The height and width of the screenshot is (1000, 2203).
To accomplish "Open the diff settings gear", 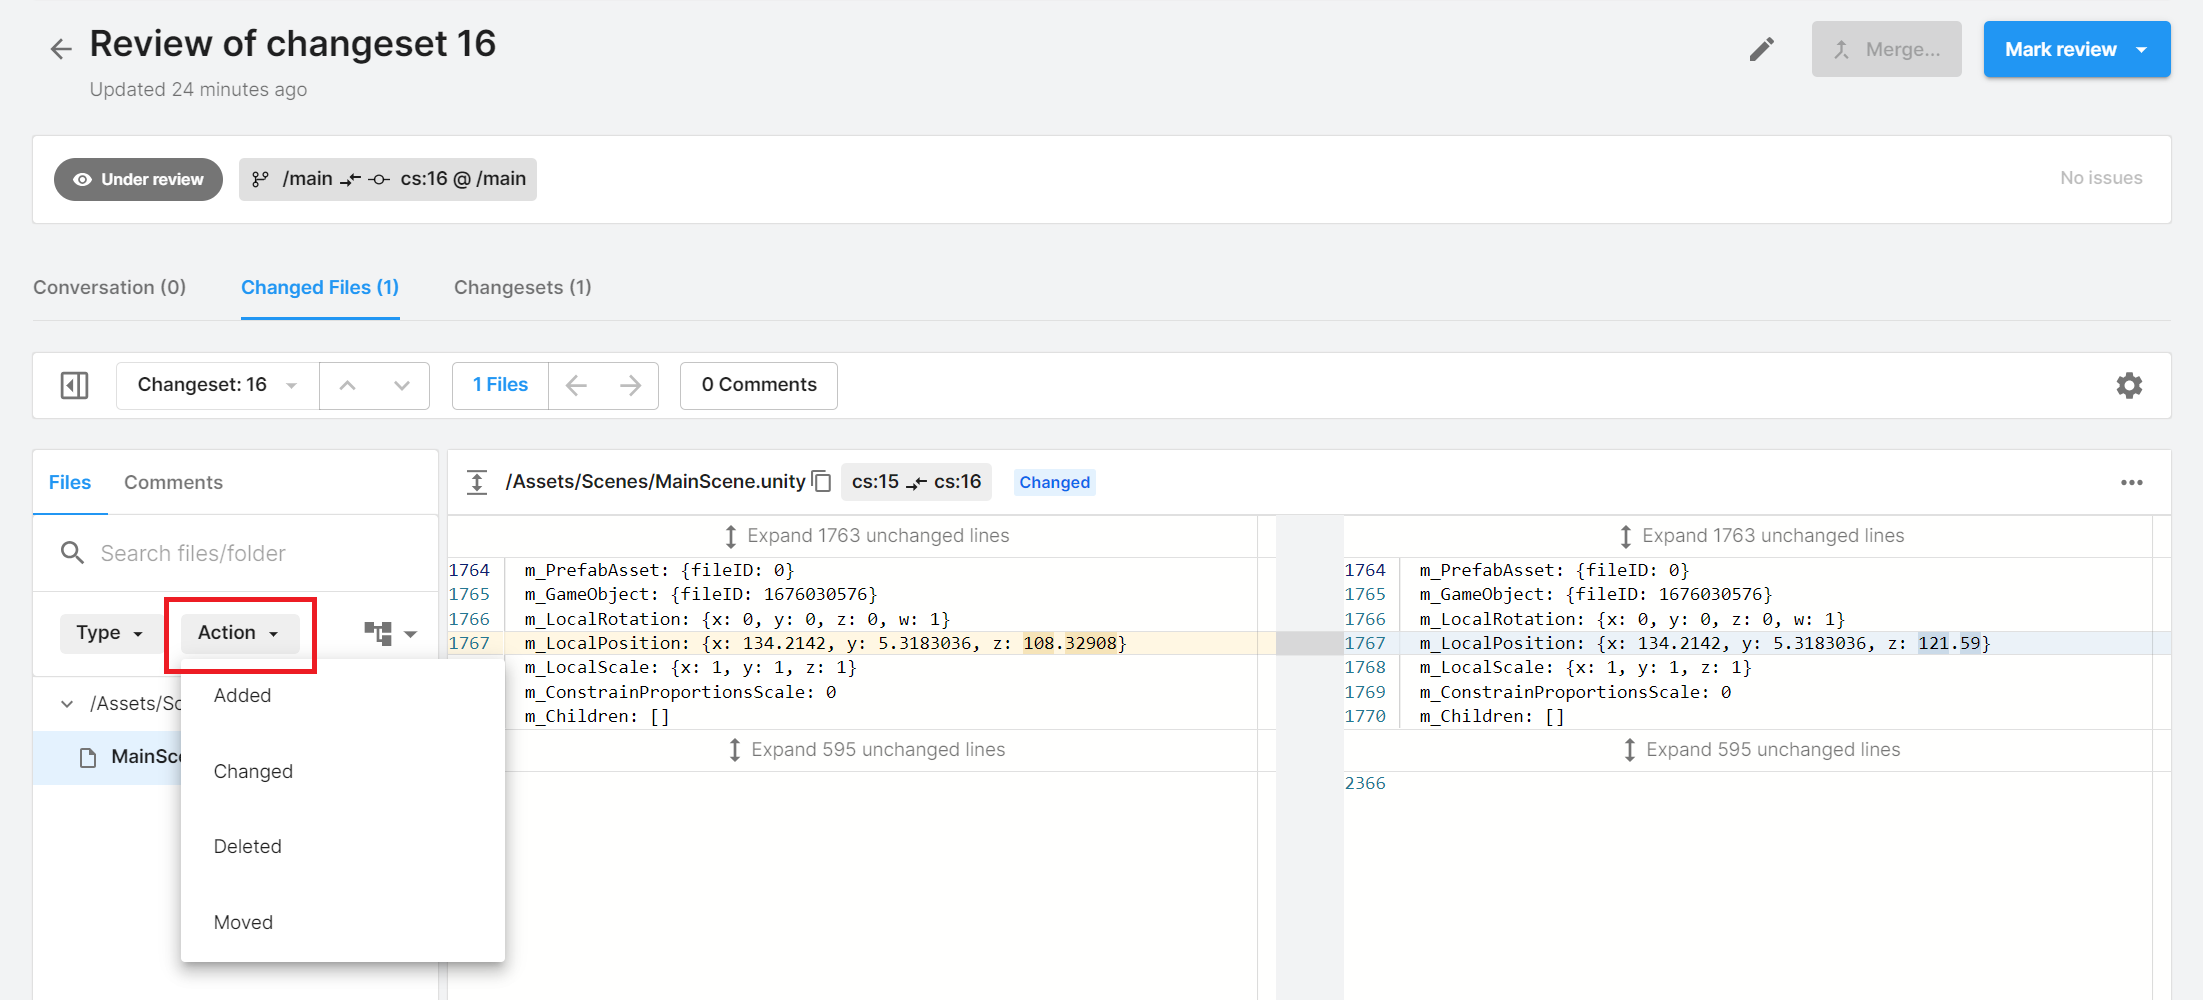I will (x=2129, y=385).
